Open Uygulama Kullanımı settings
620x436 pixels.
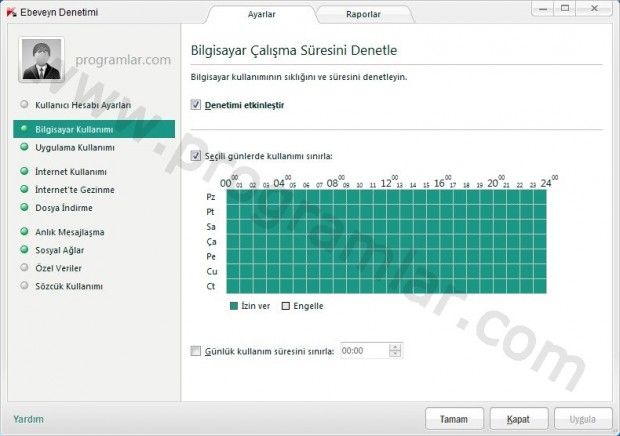pyautogui.click(x=75, y=147)
